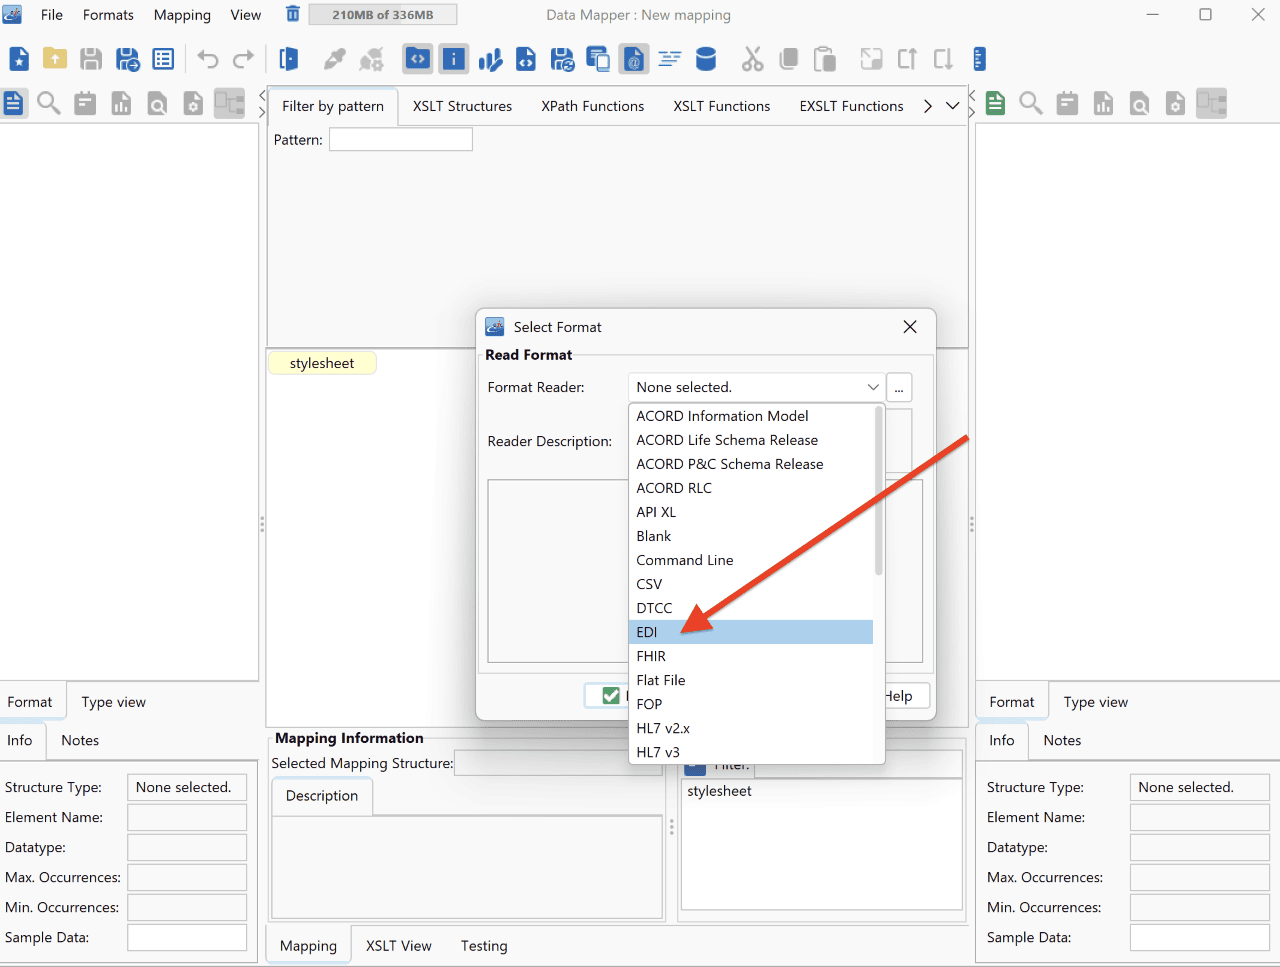1280x967 pixels.
Task: Click the ellipsis browse button beside Format Reader
Action: (899, 388)
